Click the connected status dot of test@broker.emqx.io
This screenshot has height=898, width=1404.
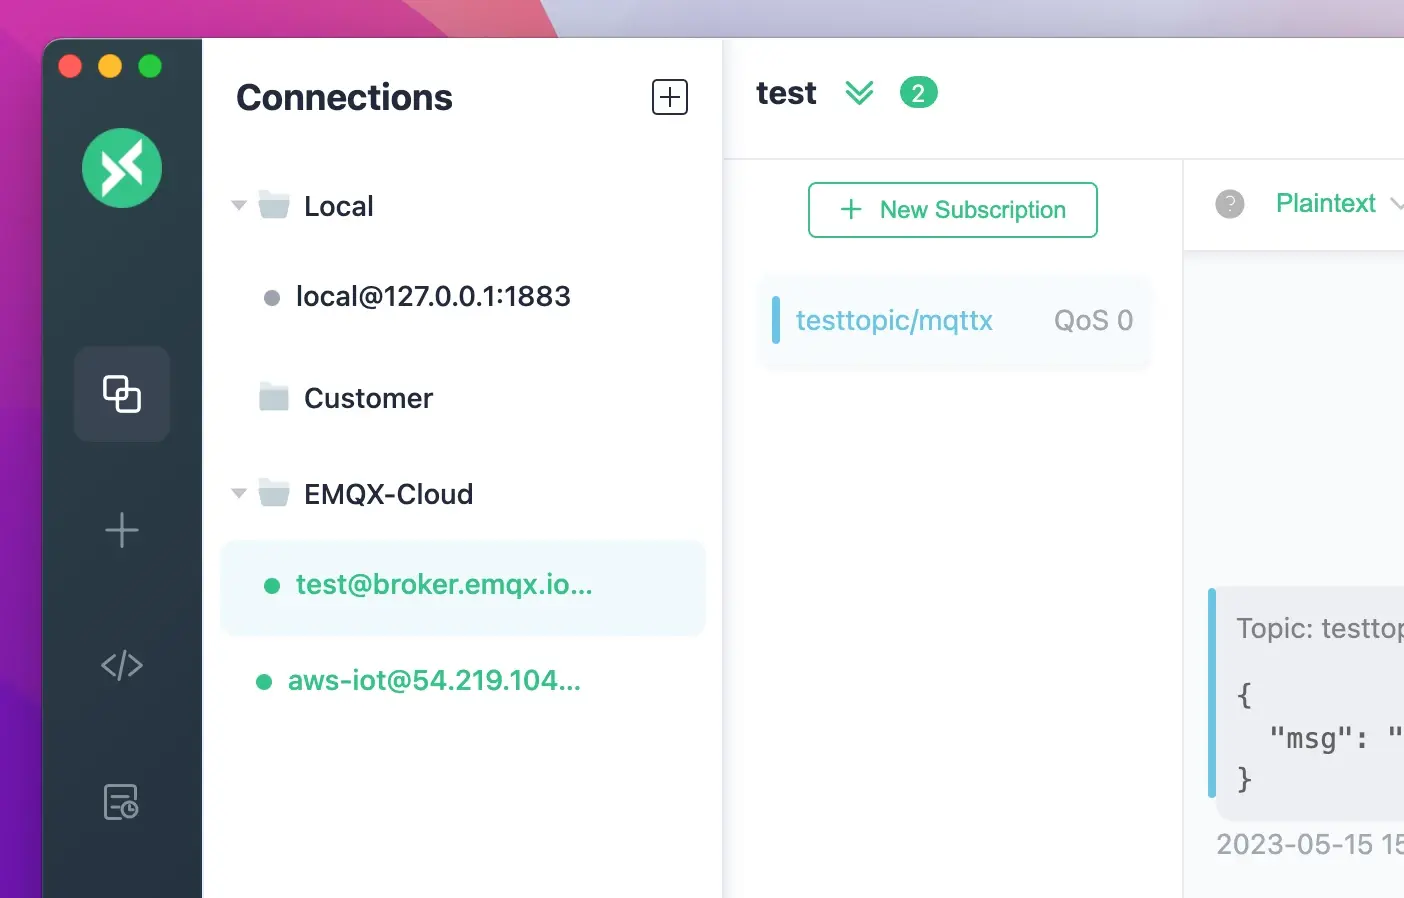coord(271,586)
